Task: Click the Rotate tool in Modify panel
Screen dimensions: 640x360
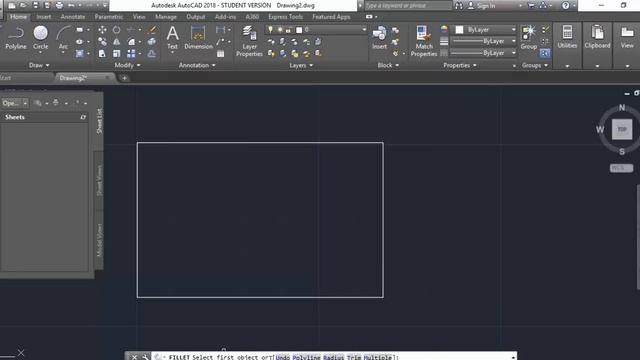Action: [x=116, y=30]
